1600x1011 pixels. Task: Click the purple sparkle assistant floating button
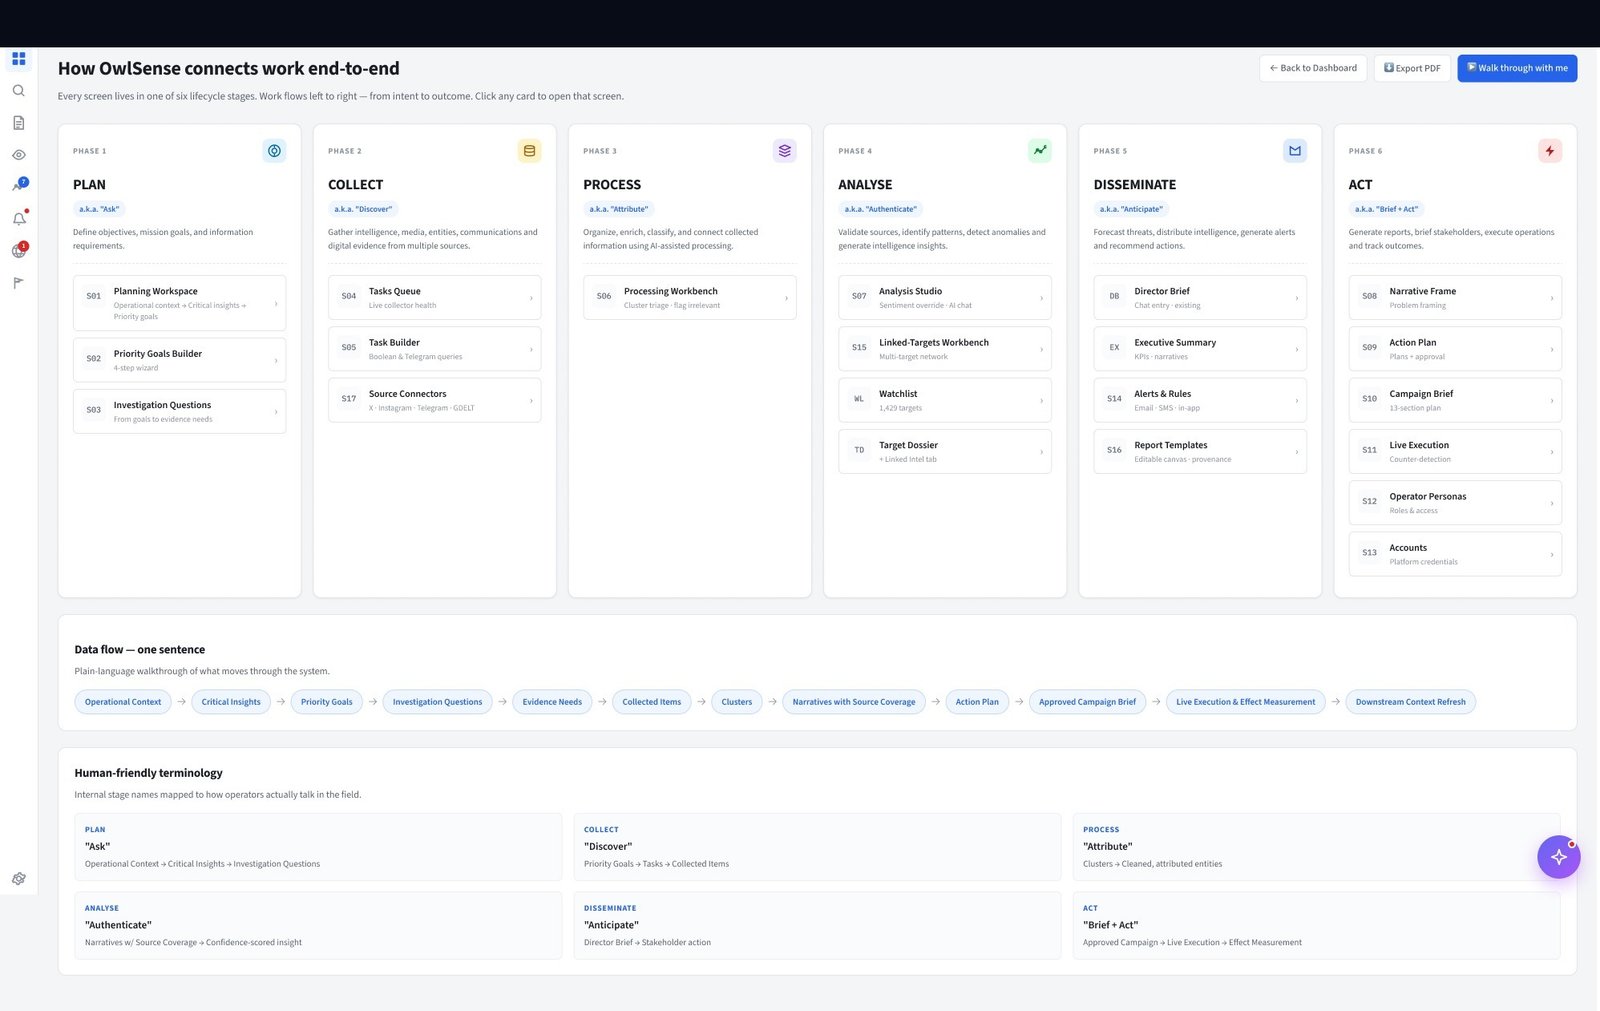tap(1558, 857)
